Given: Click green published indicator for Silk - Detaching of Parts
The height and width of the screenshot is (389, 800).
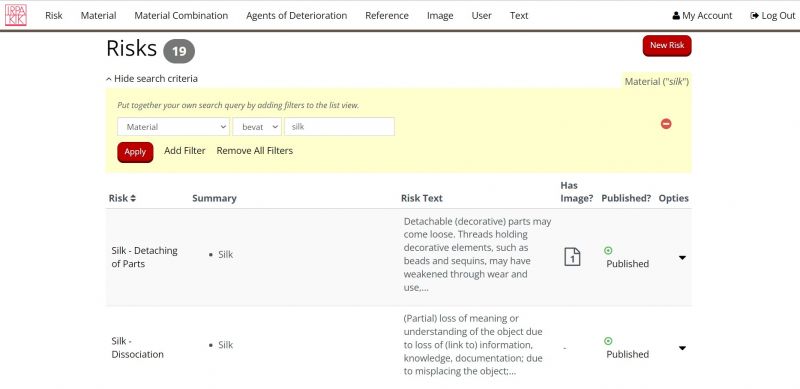Looking at the screenshot, I should 608,250.
